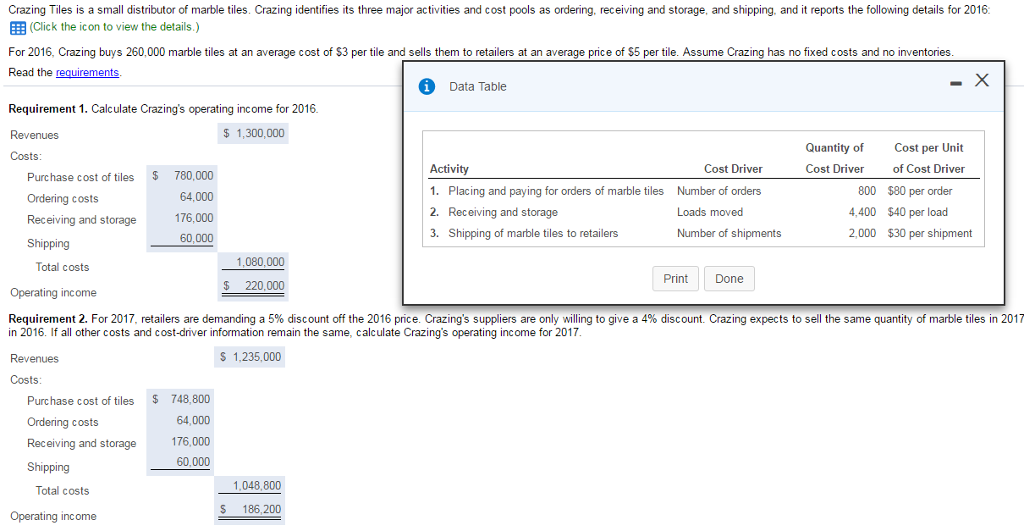The height and width of the screenshot is (531, 1024).
Task: Click the Done button
Action: (x=729, y=278)
